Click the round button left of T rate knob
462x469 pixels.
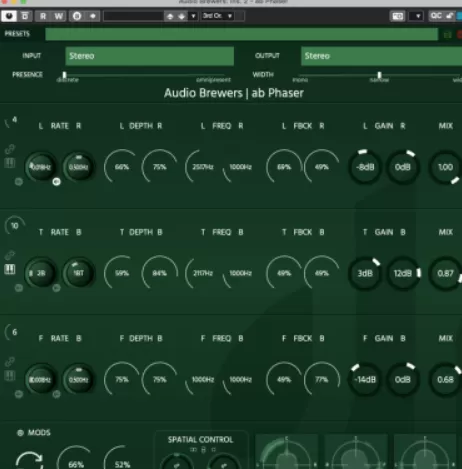[19, 288]
